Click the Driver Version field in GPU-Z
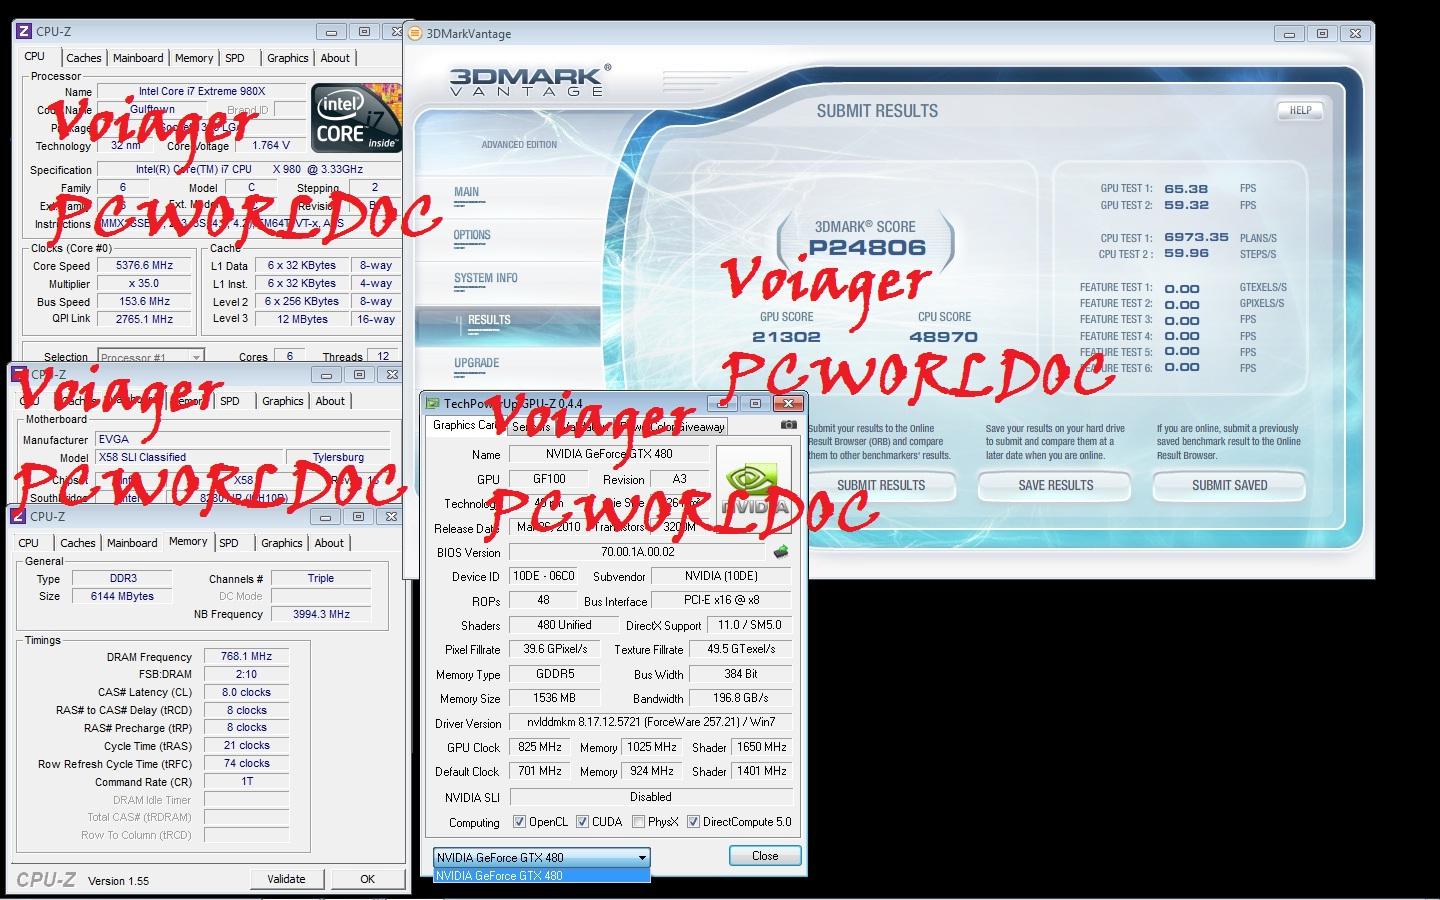 [651, 722]
